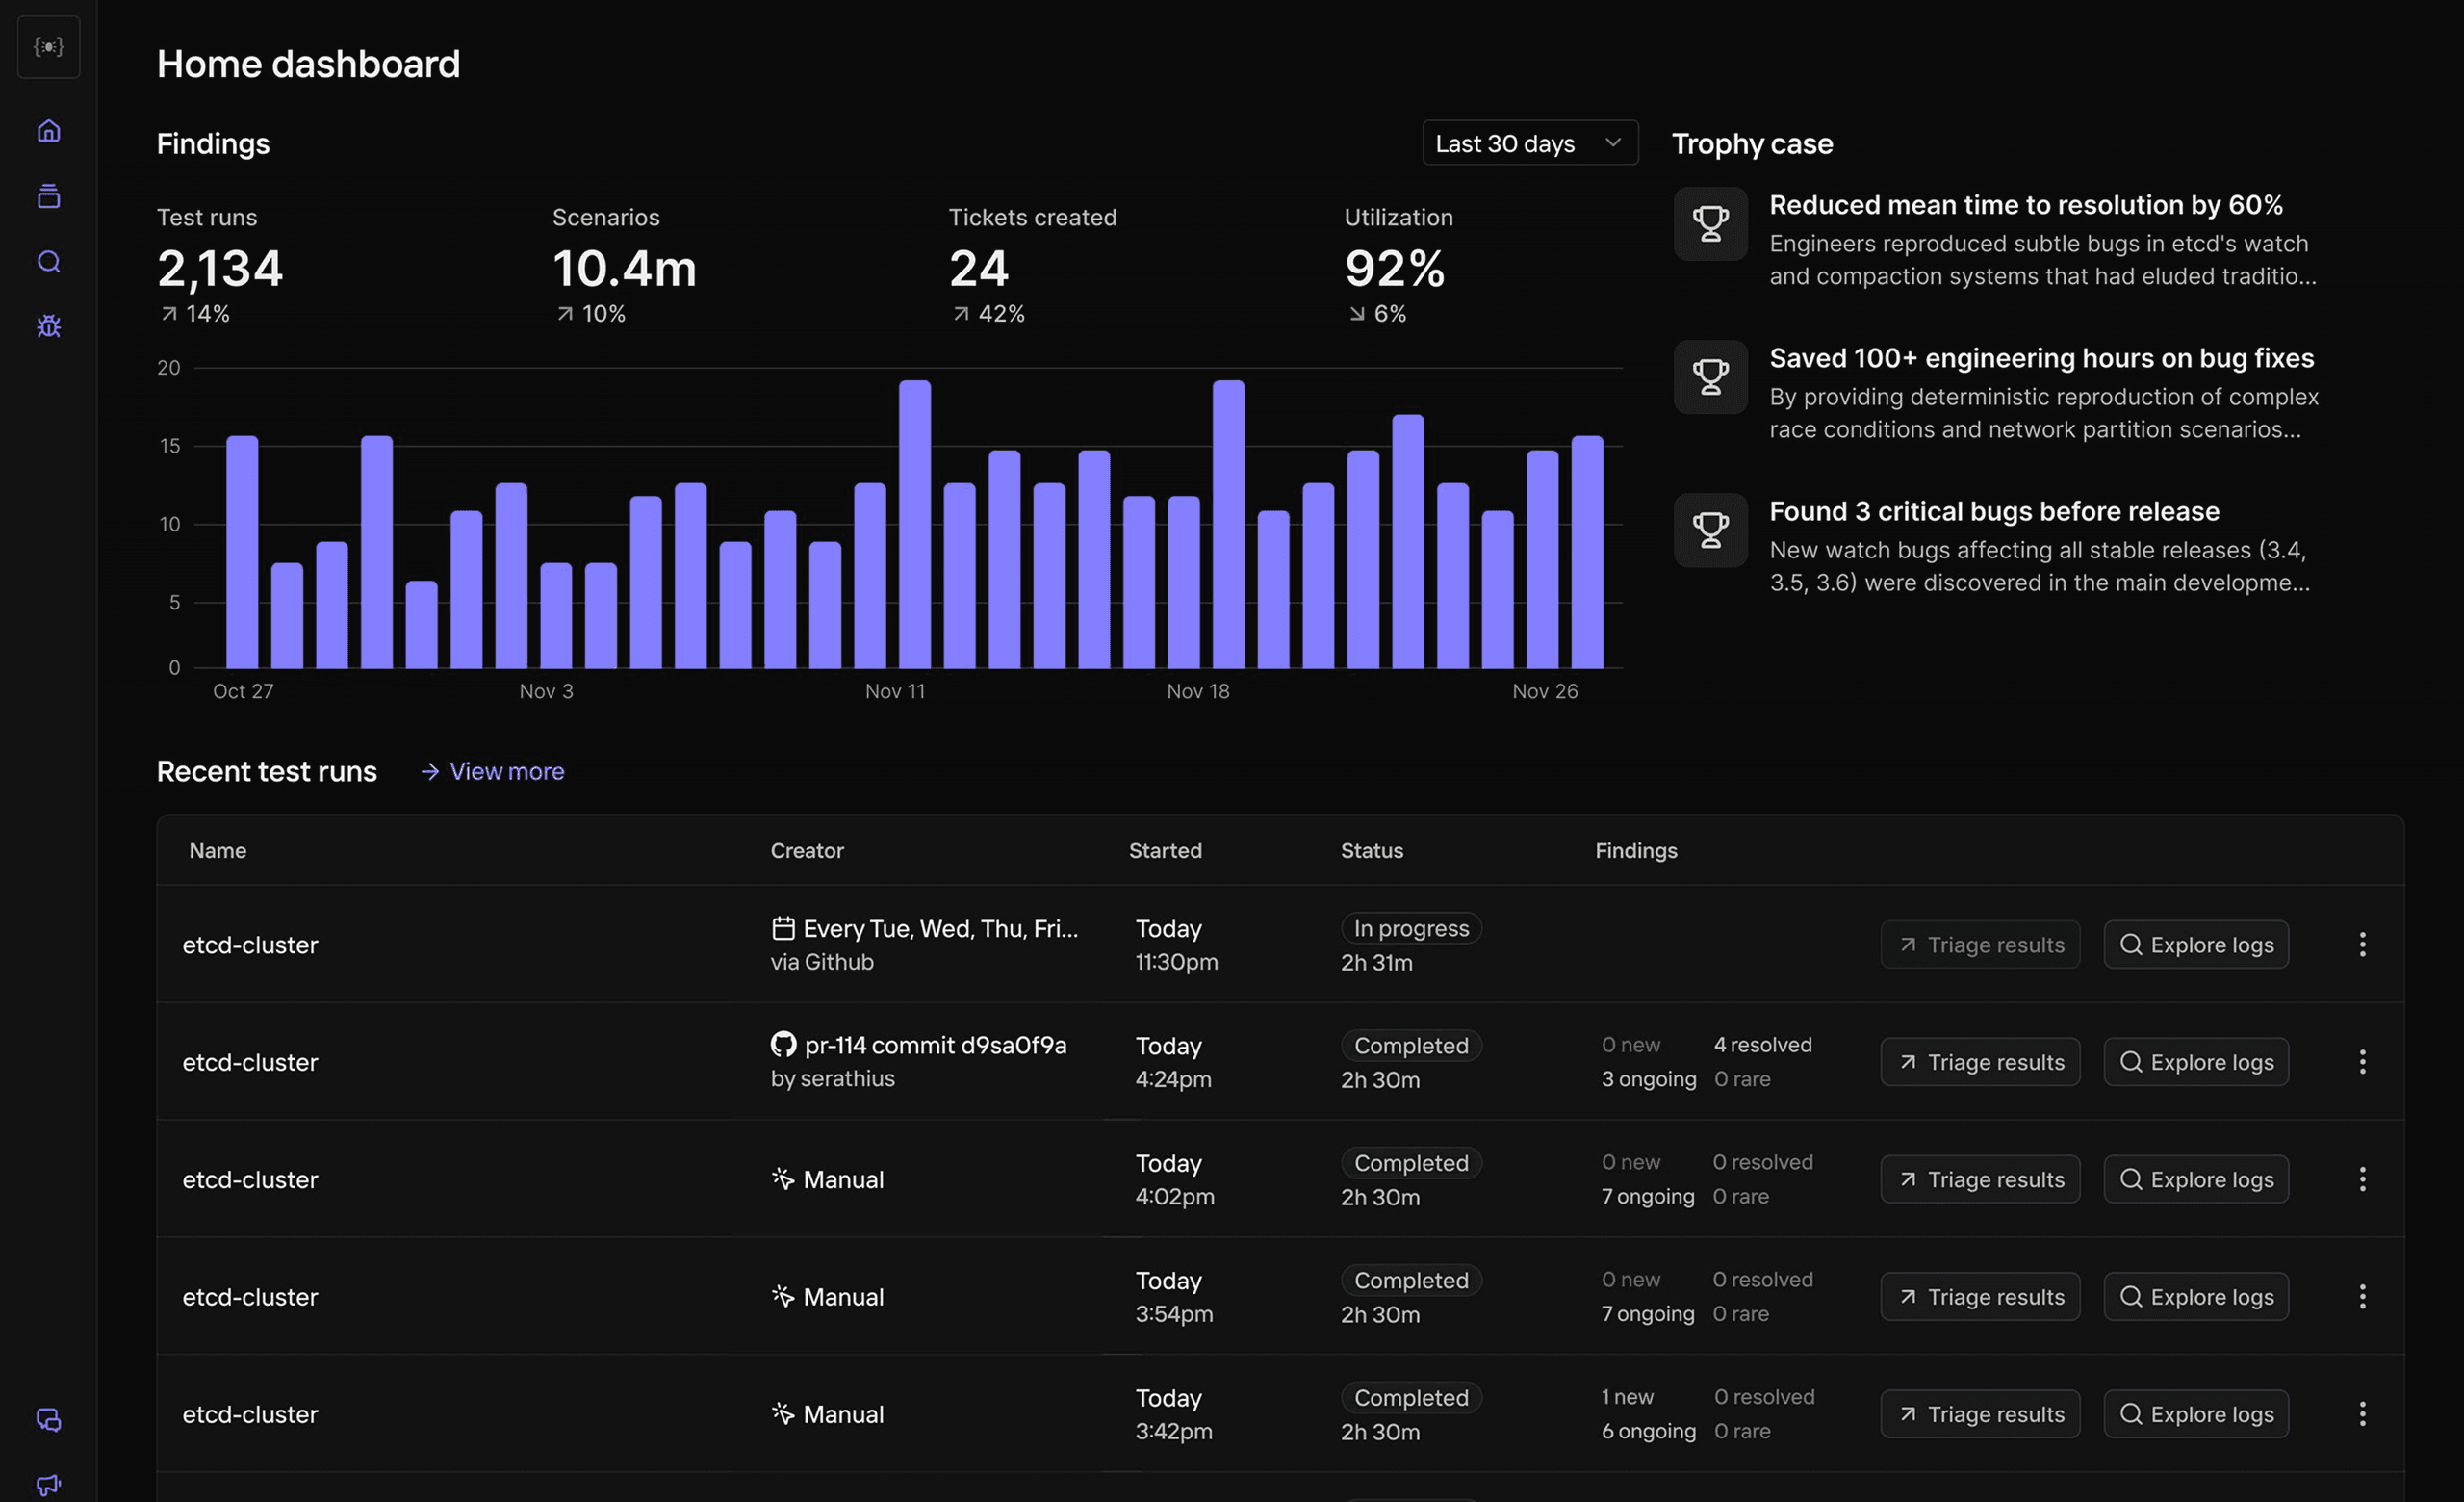Click the tallest bar near Nov 11
Viewport: 2464px width, 1502px height.
click(914, 524)
